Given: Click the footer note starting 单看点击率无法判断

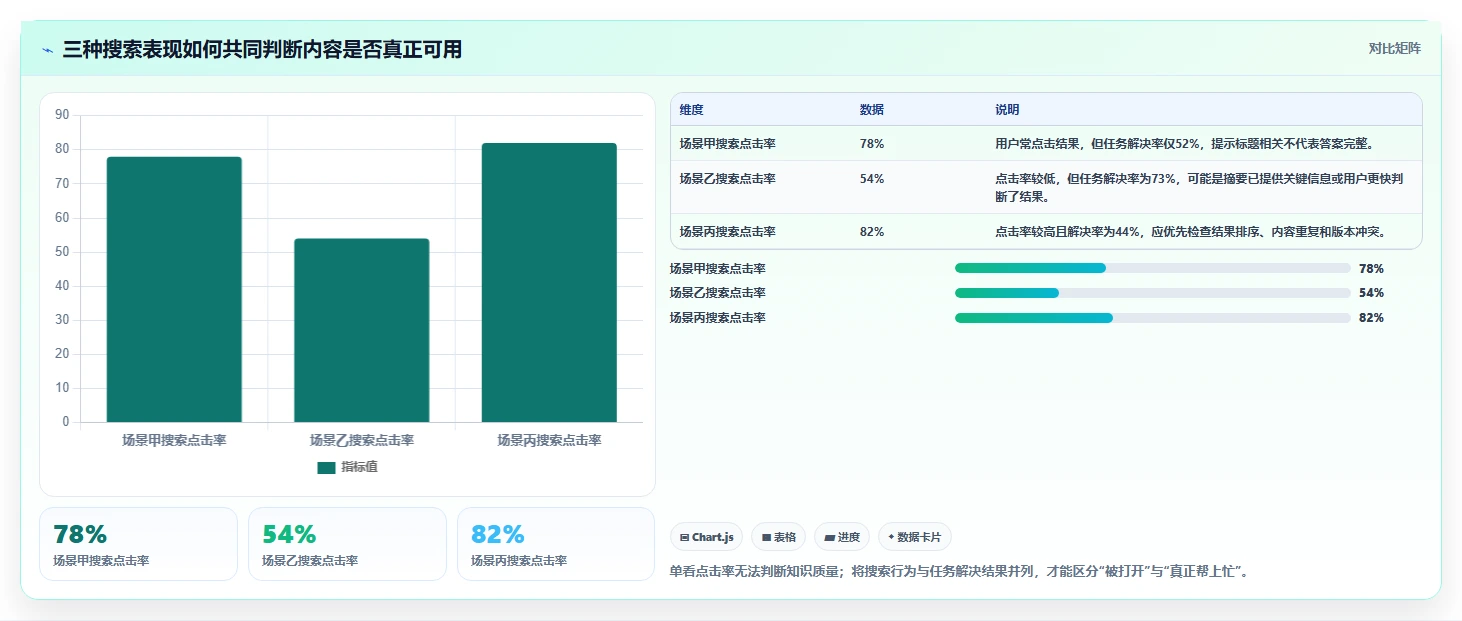Looking at the screenshot, I should 959,572.
